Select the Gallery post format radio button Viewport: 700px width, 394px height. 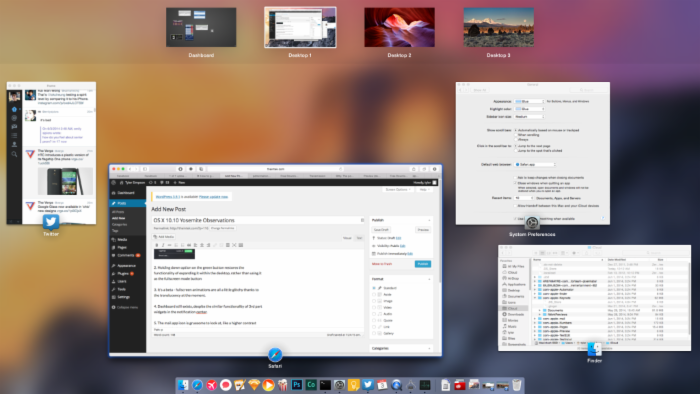tap(374, 333)
